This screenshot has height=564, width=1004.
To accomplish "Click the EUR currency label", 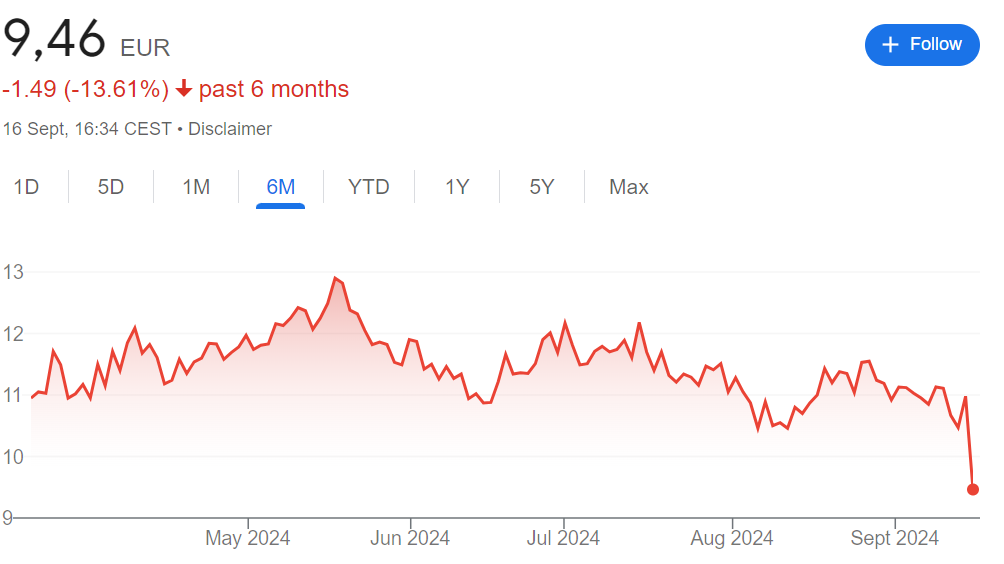I will [x=145, y=48].
